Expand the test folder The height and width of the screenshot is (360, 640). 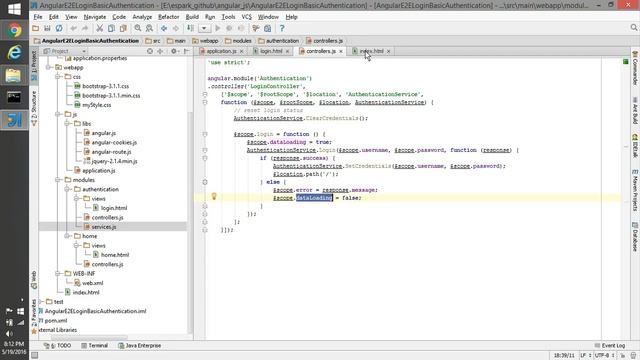(x=40, y=302)
